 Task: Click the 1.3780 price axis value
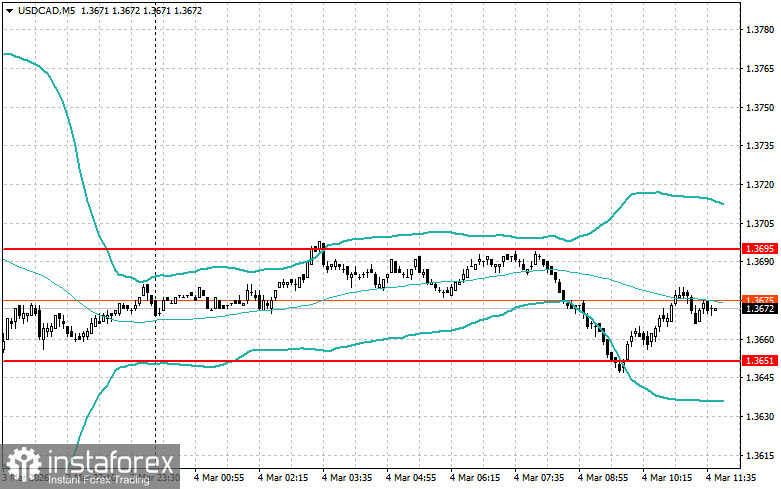[760, 30]
